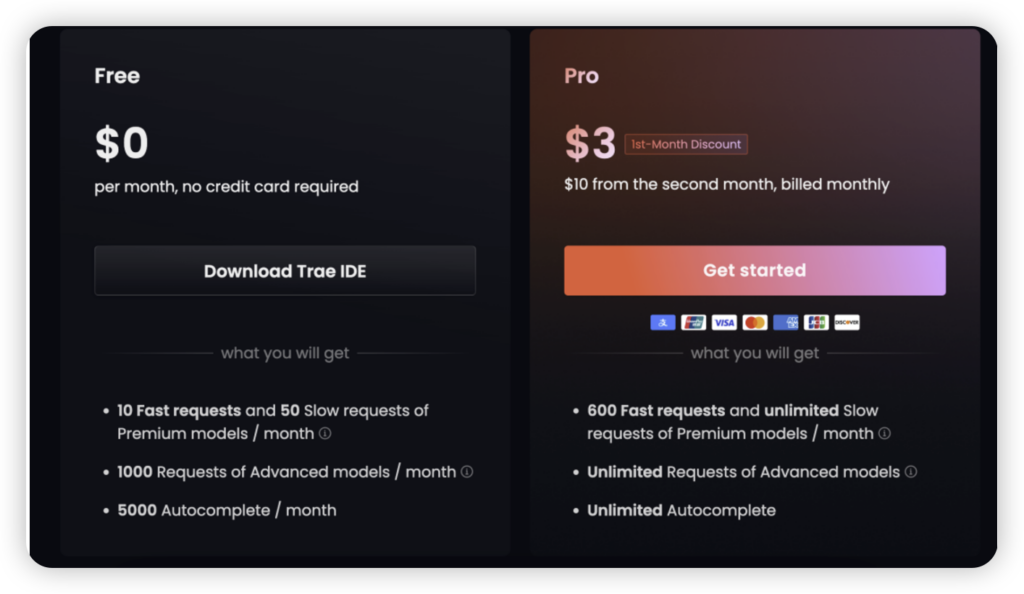Image resolution: width=1024 pixels, height=594 pixels.
Task: Select the Mastercard logo icon
Action: pyautogui.click(x=754, y=322)
